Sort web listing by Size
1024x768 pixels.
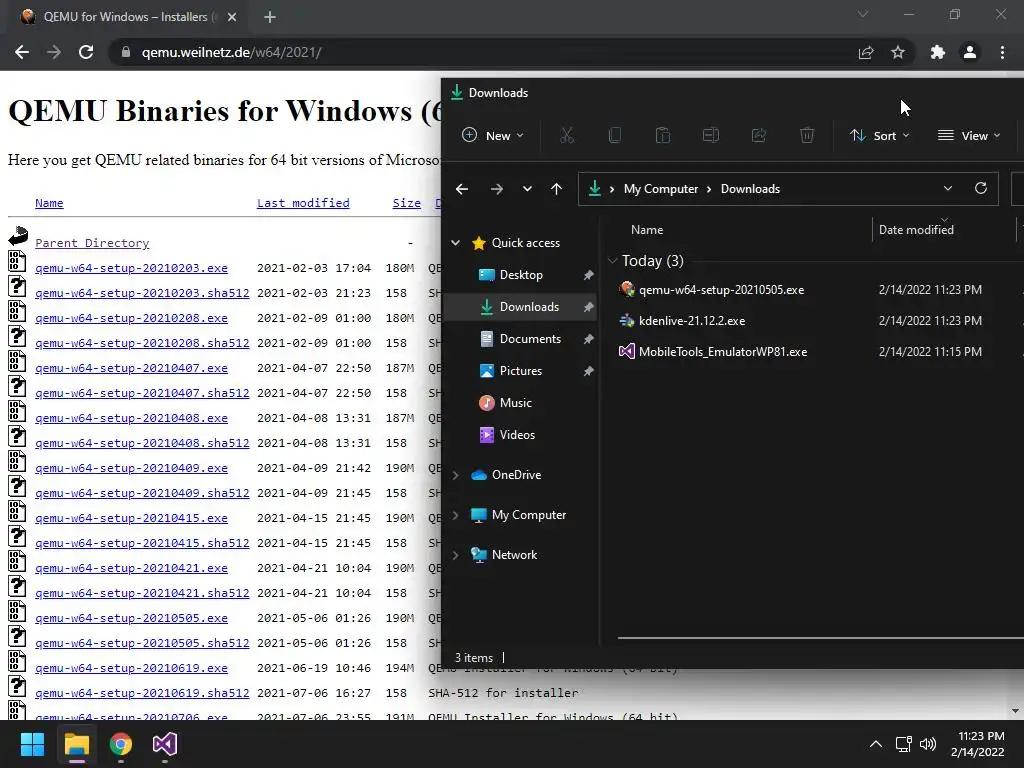click(406, 203)
